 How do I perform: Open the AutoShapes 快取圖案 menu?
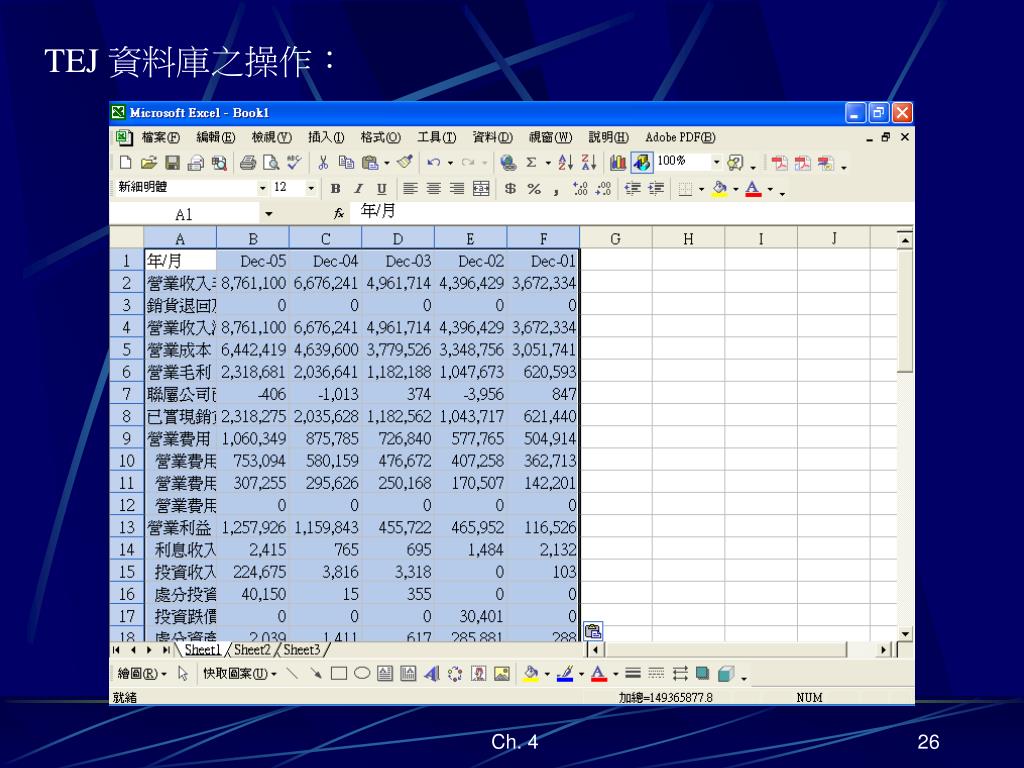click(x=240, y=673)
